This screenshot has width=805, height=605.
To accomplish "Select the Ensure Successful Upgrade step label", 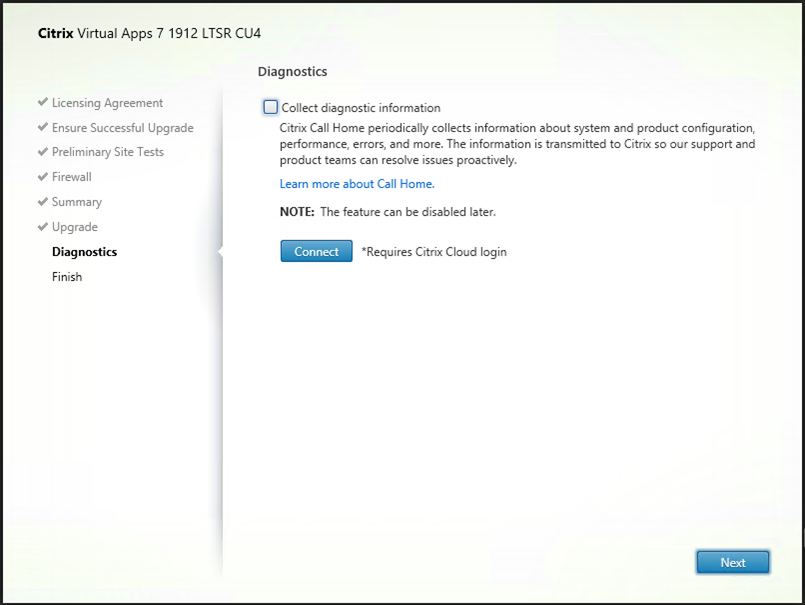I will pyautogui.click(x=123, y=128).
